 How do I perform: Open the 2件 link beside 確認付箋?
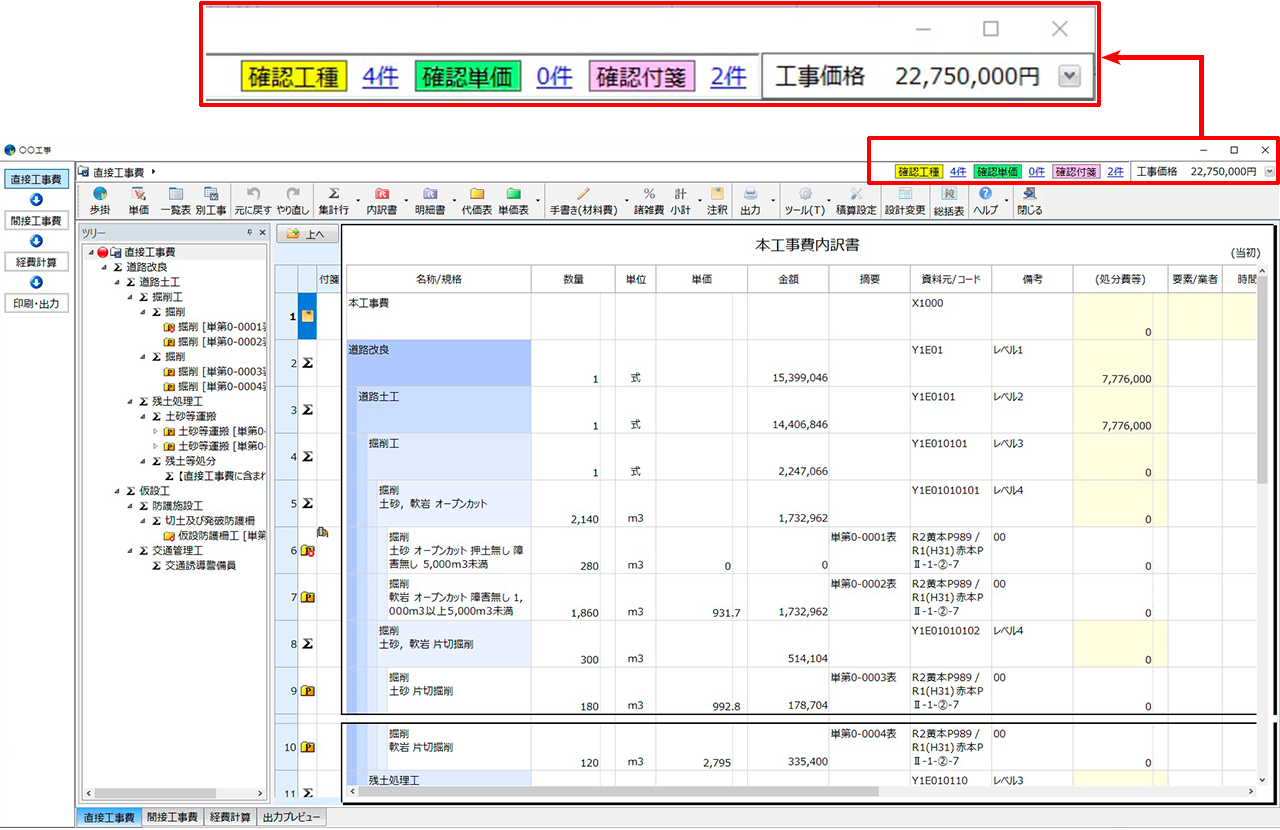1115,171
